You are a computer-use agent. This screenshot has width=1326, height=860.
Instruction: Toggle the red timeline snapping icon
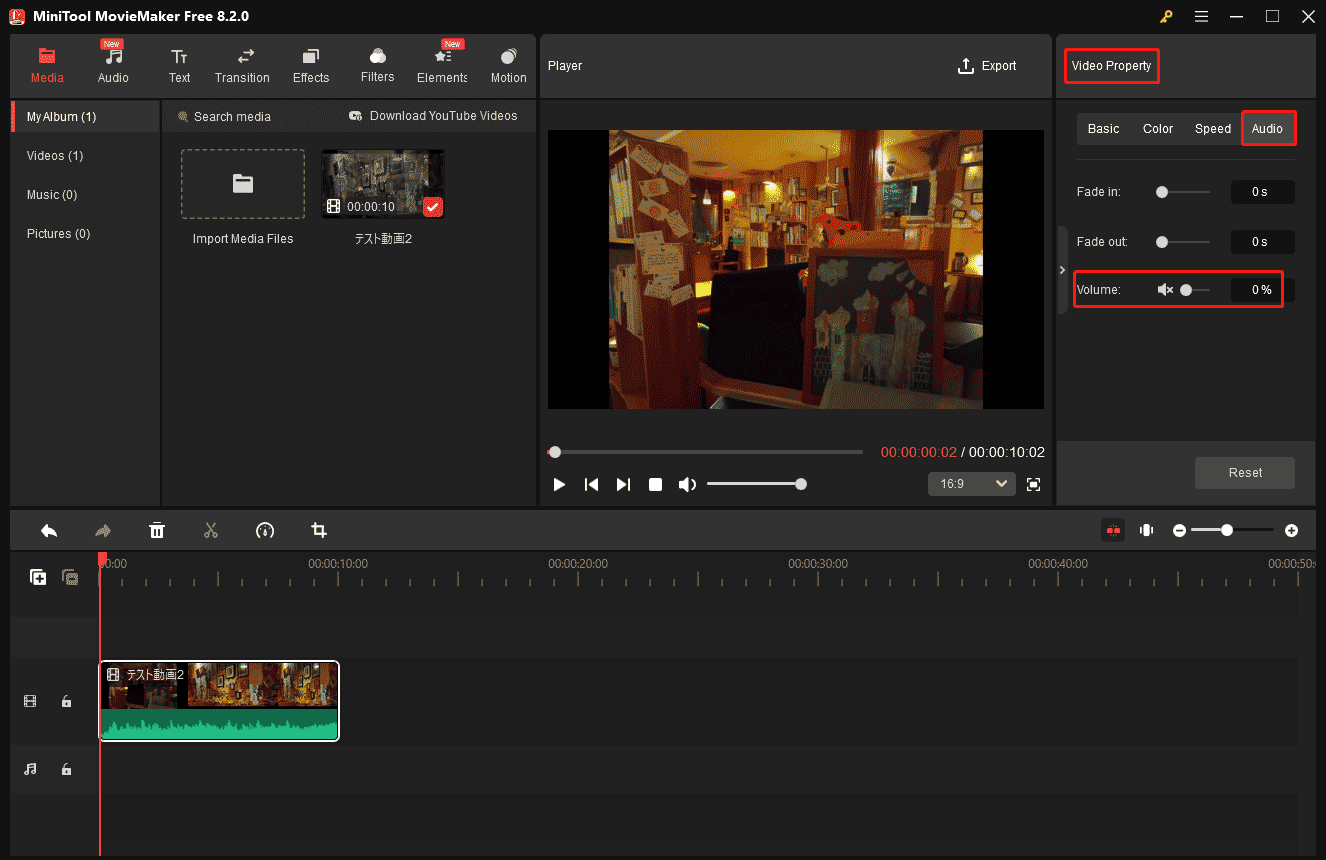[1113, 530]
